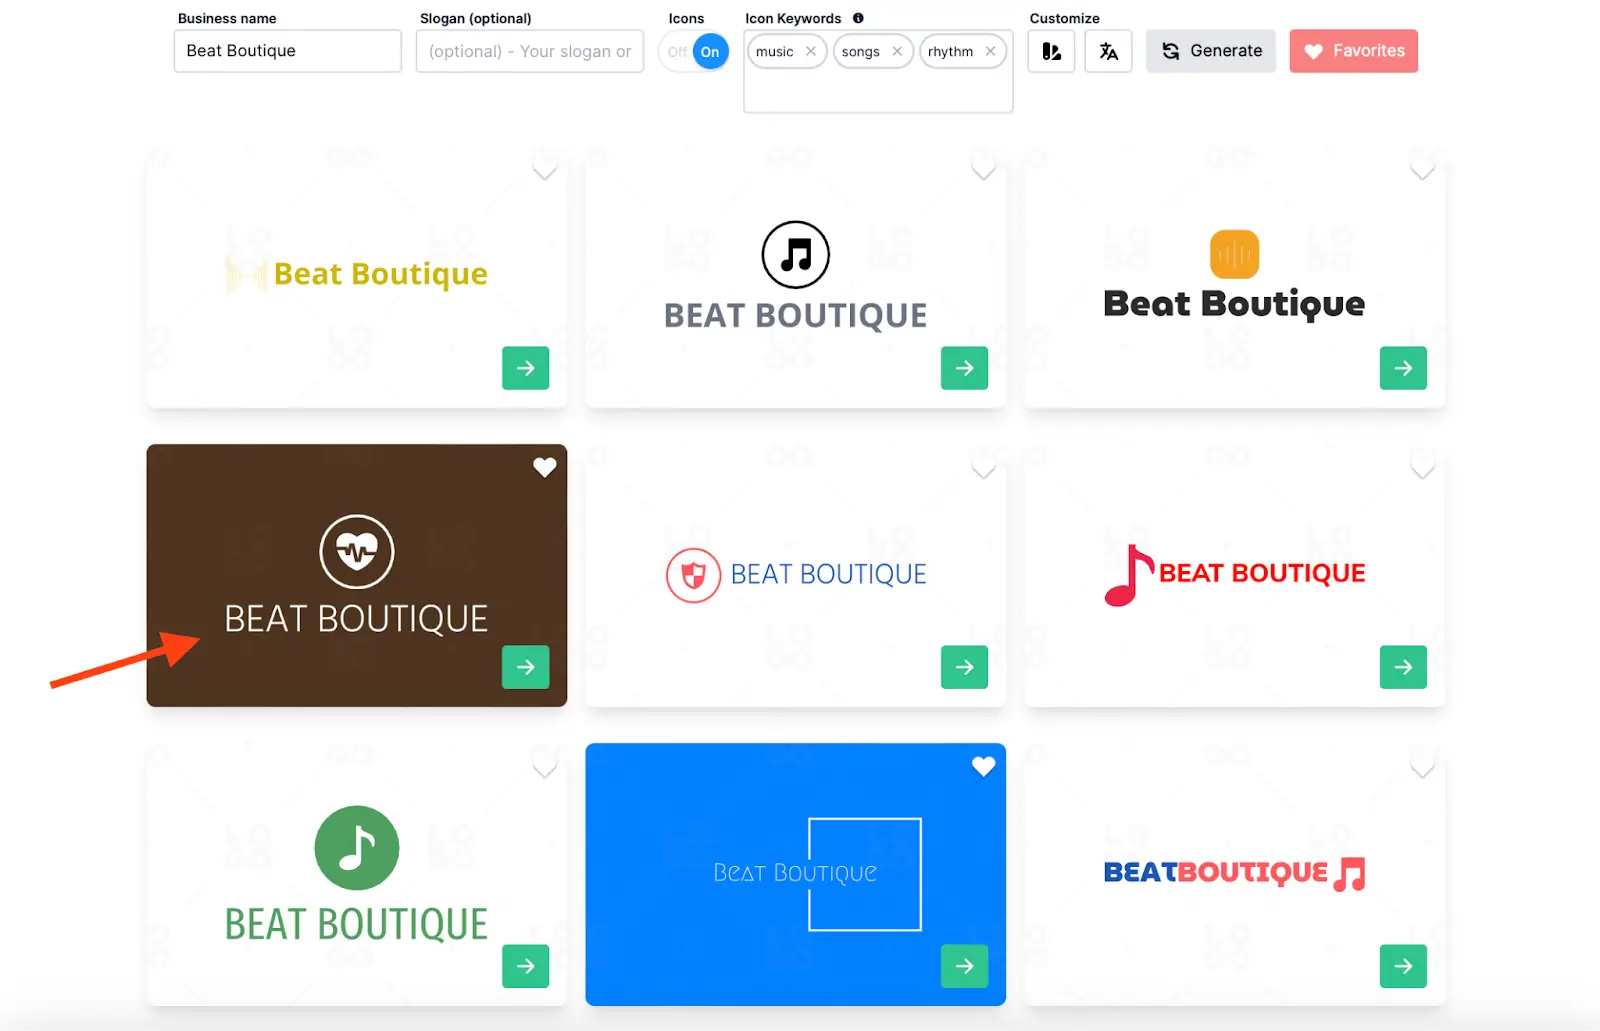Click the Generate button
Screen dimensions: 1600x1031
(1211, 51)
